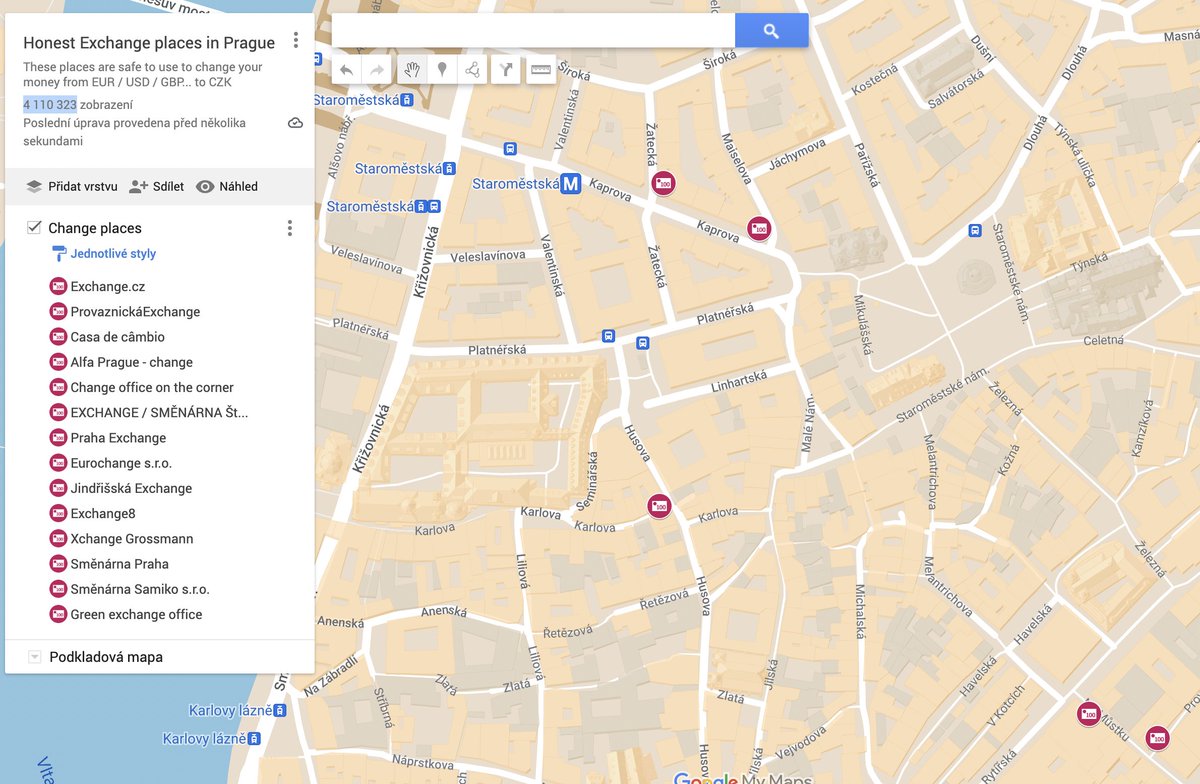Click the Staroměstská metro M icon
1200x784 pixels.
571,184
